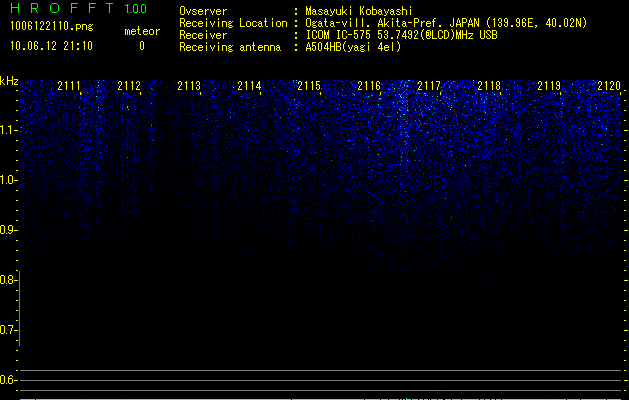The image size is (629, 400).
Task: Click the 0.6 frequency axis label
Action: [8, 380]
